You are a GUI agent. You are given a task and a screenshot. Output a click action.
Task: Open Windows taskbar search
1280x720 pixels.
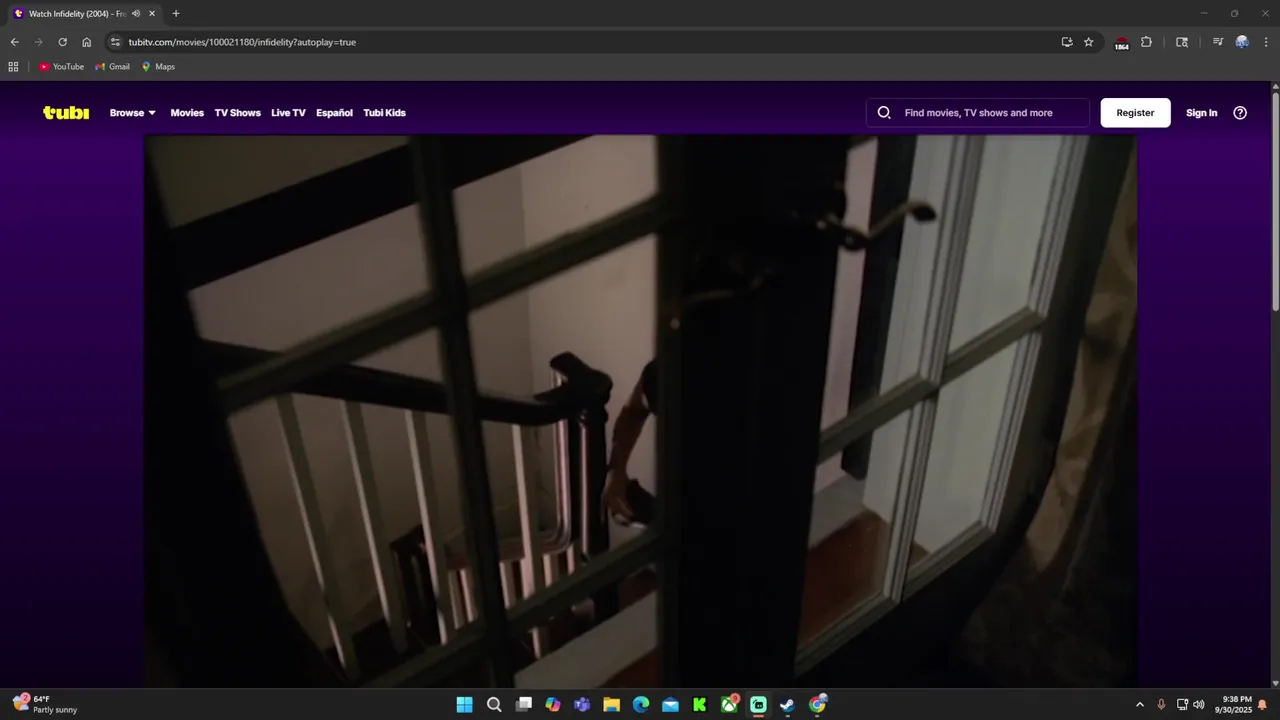(x=494, y=705)
